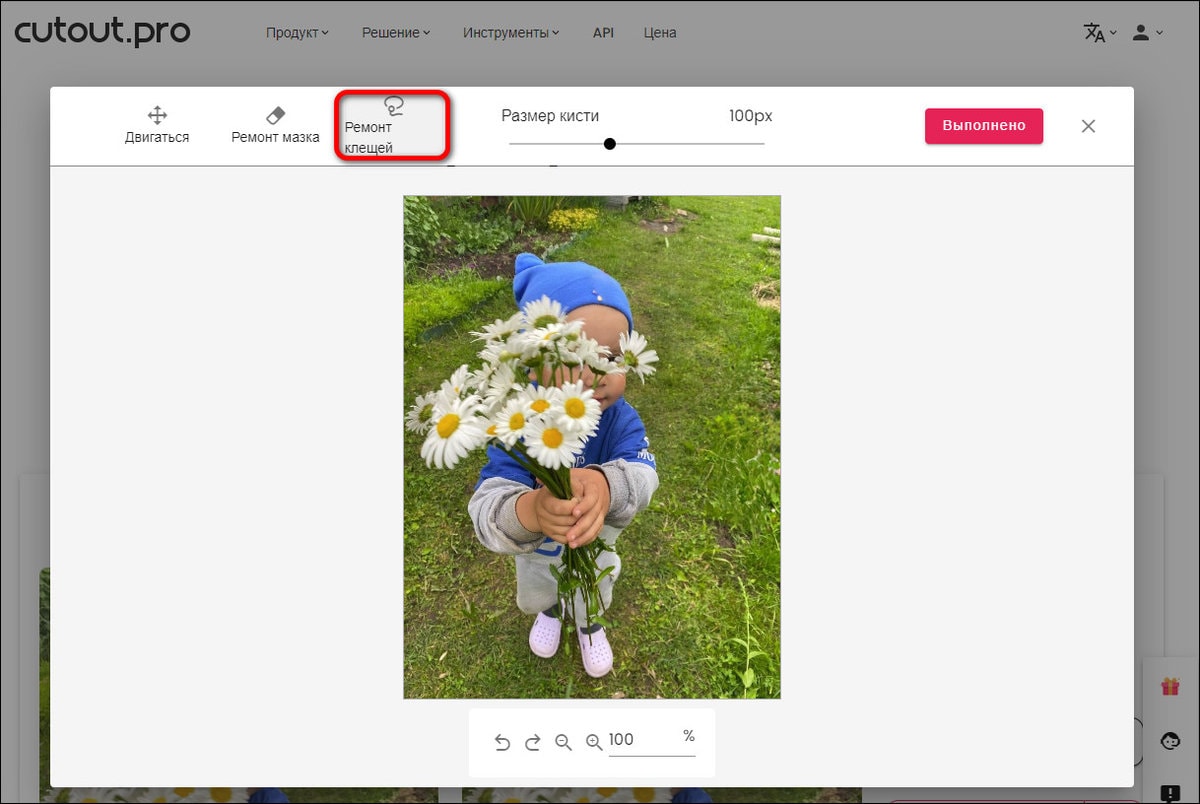The width and height of the screenshot is (1200, 804).
Task: Click the Выполнено done button
Action: 984,126
